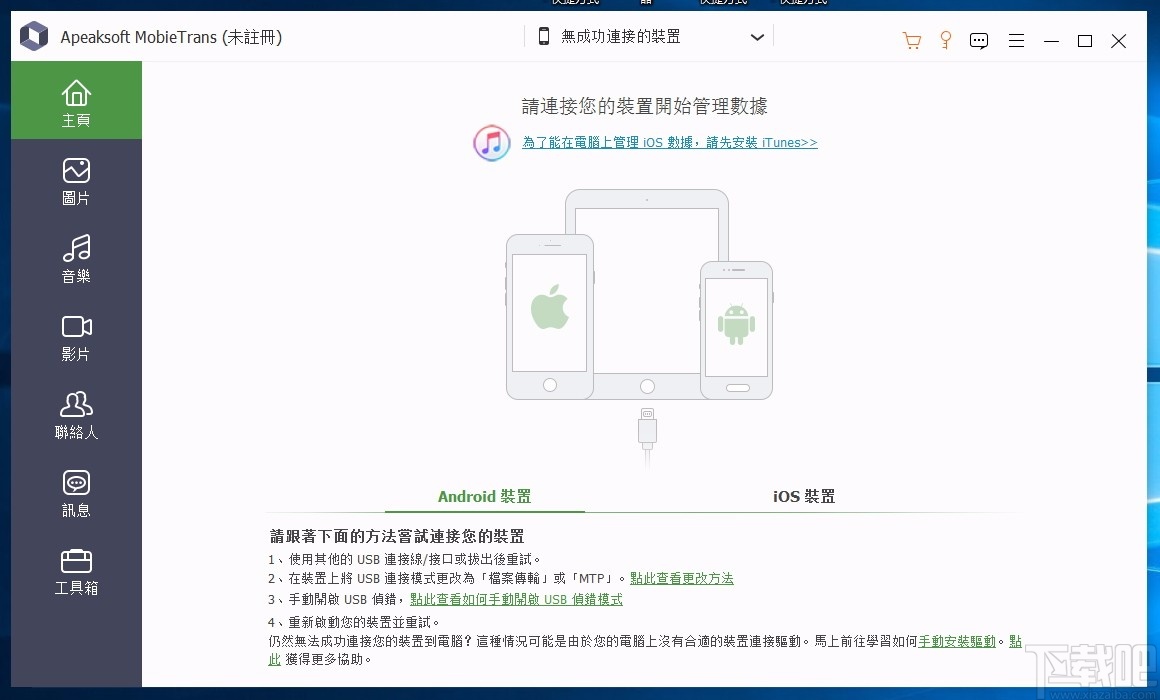Open the 影片 videos section
This screenshot has height=700, width=1160.
tap(76, 337)
